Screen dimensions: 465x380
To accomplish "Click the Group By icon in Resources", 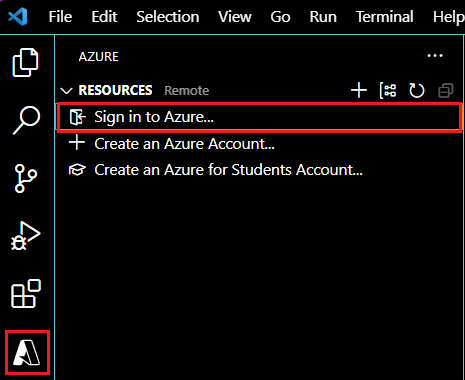I will point(388,90).
